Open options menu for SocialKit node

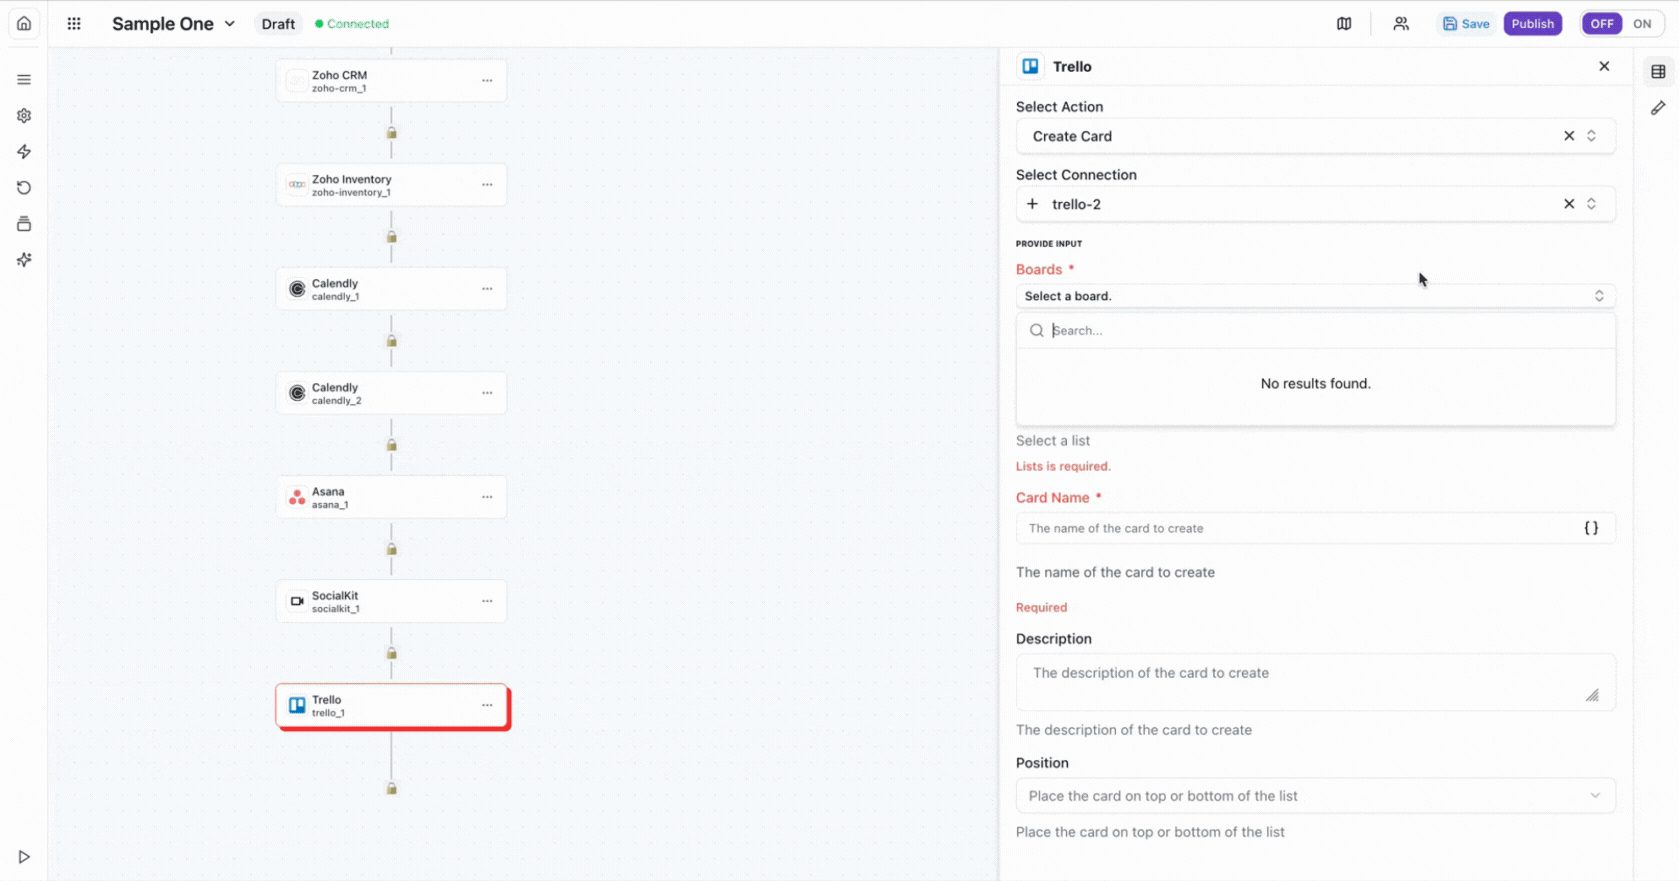coord(487,601)
